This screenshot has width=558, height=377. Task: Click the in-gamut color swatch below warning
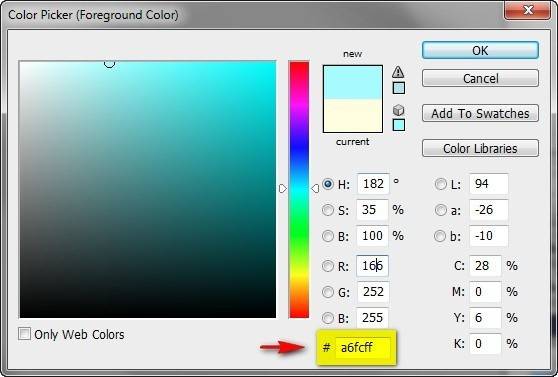pos(399,88)
